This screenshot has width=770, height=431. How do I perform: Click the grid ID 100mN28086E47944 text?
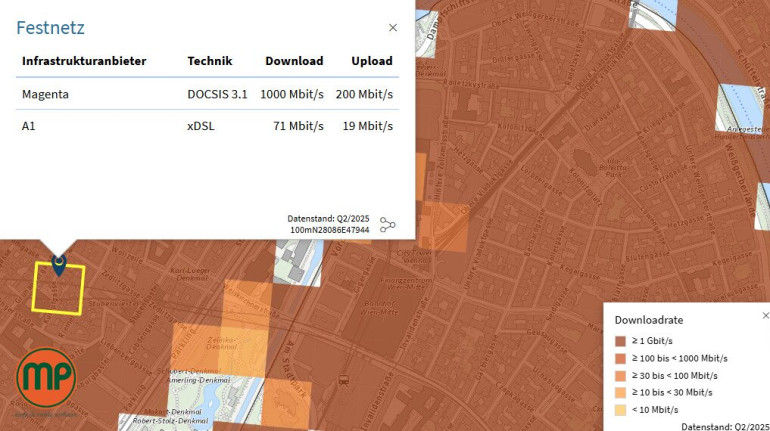tap(329, 230)
